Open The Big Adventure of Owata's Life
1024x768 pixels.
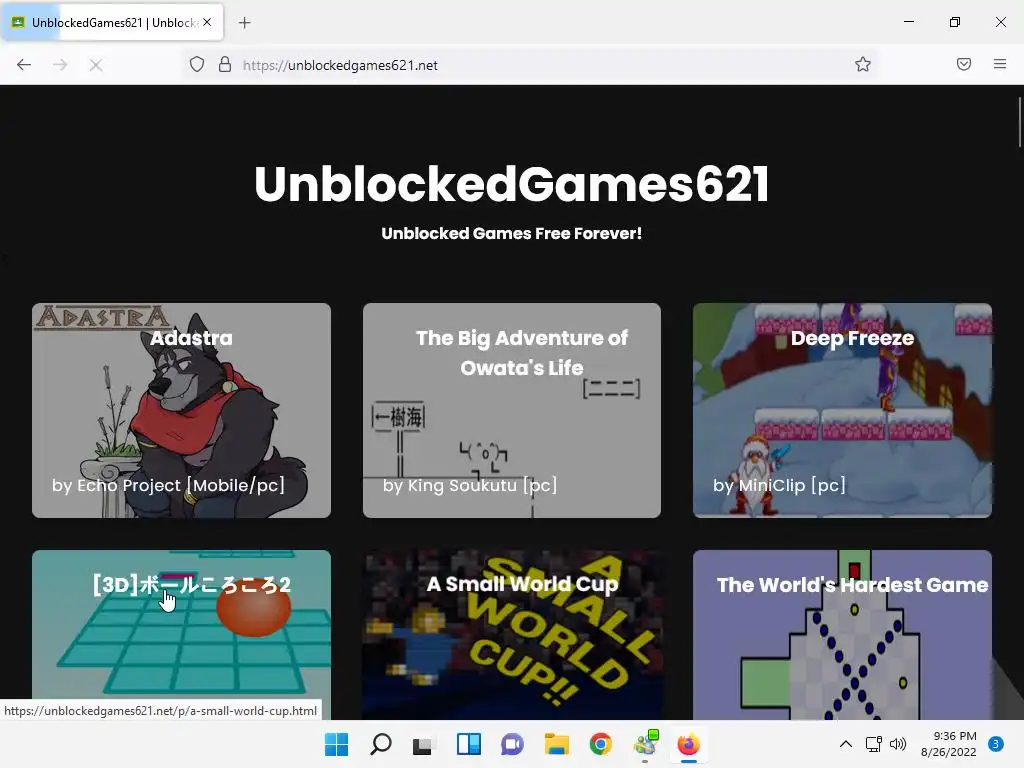[512, 410]
